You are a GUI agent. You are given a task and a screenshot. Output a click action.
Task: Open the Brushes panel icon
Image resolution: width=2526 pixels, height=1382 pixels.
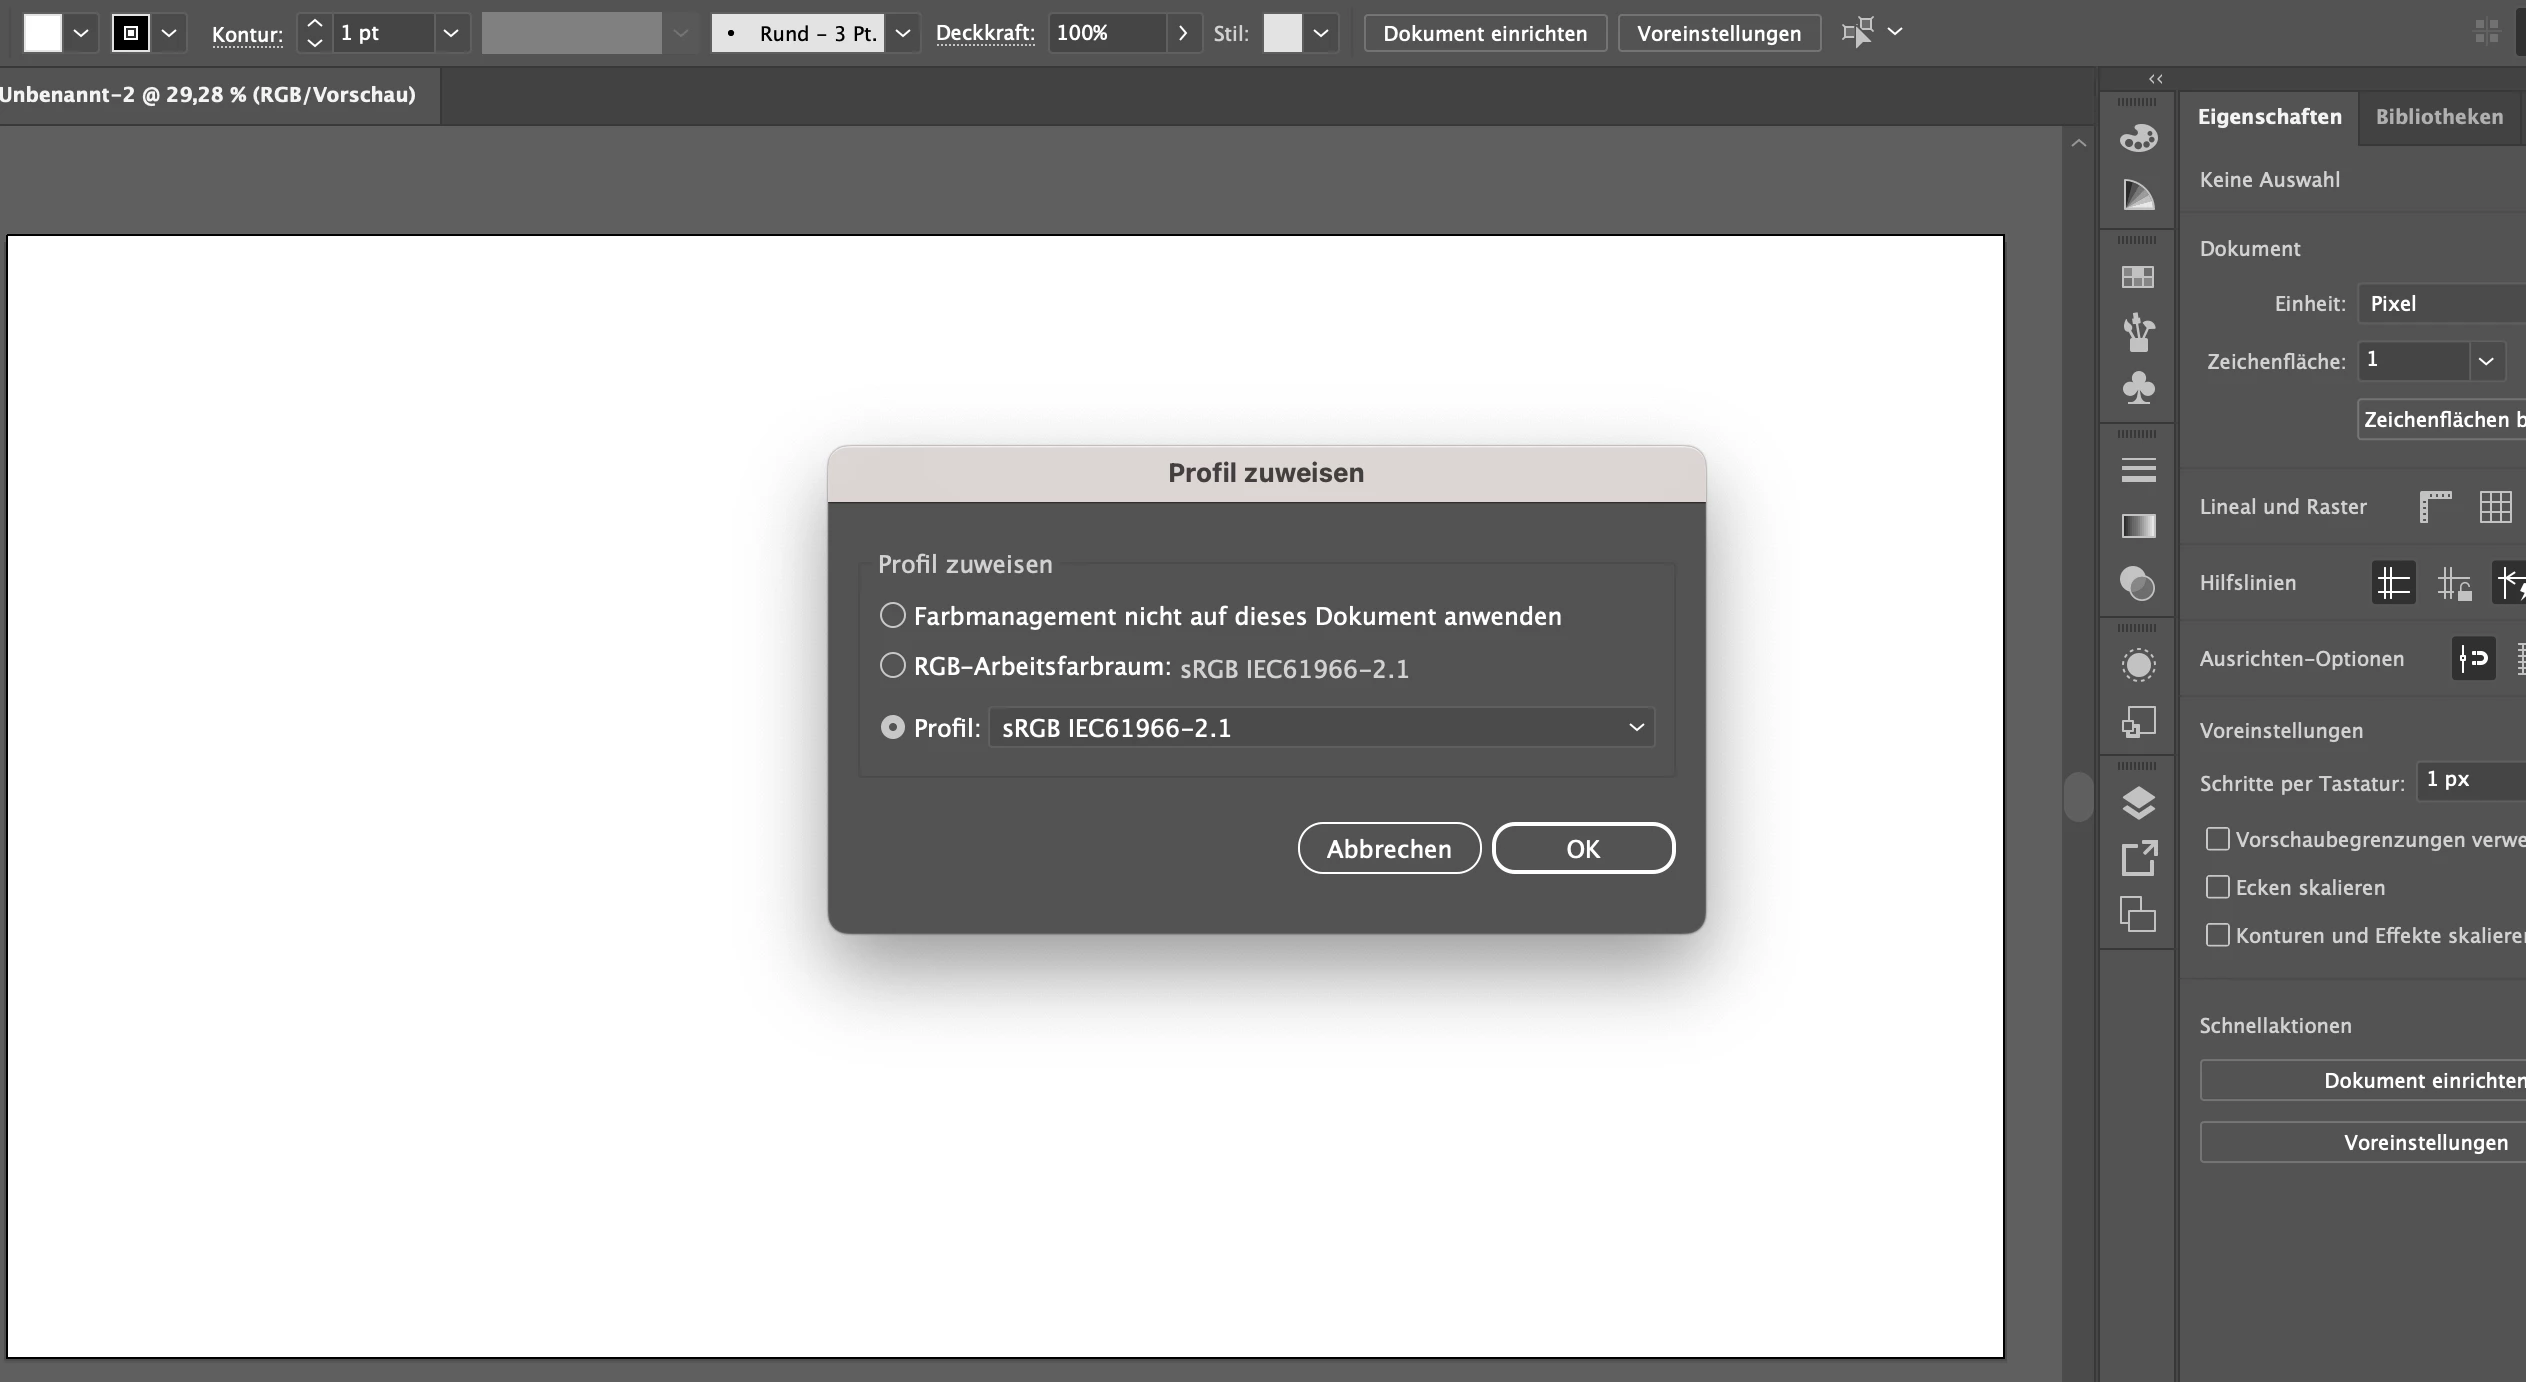point(2138,332)
